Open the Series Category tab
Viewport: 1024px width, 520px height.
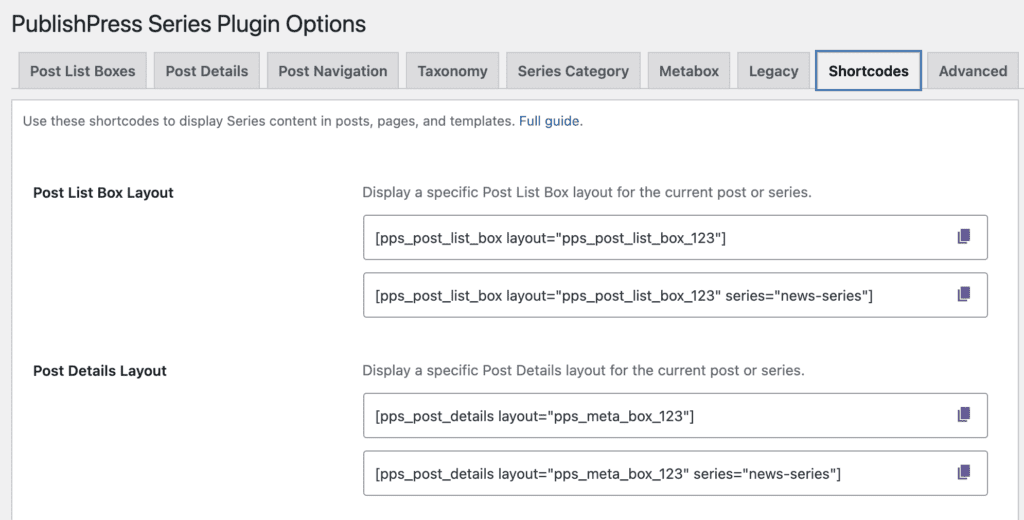(573, 71)
